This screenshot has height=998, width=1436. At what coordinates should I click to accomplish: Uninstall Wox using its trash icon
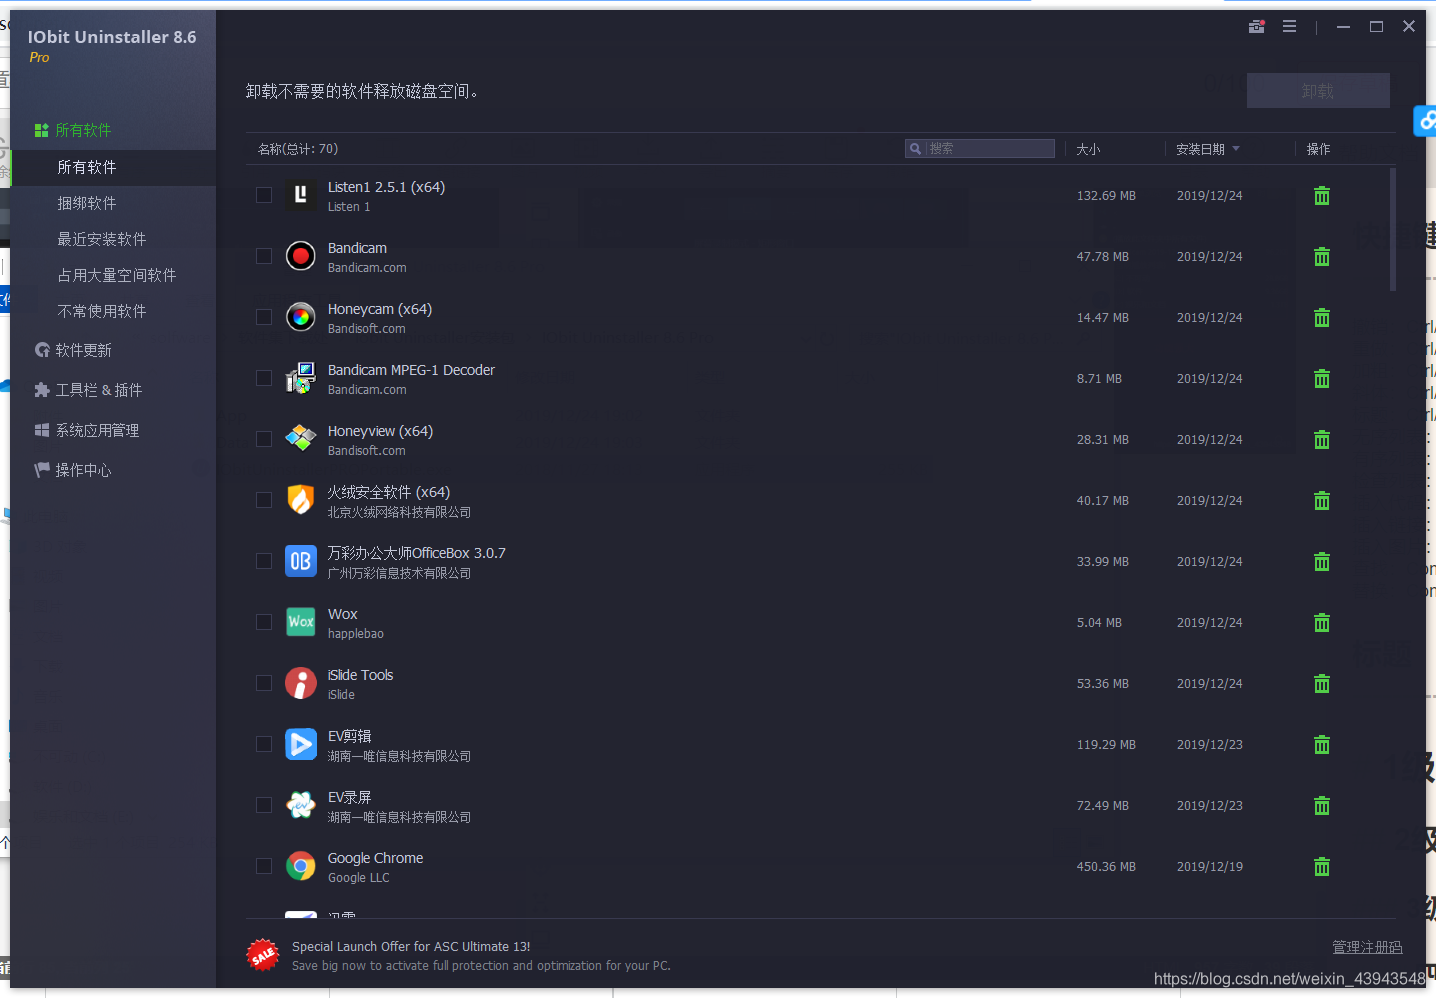coord(1322,623)
